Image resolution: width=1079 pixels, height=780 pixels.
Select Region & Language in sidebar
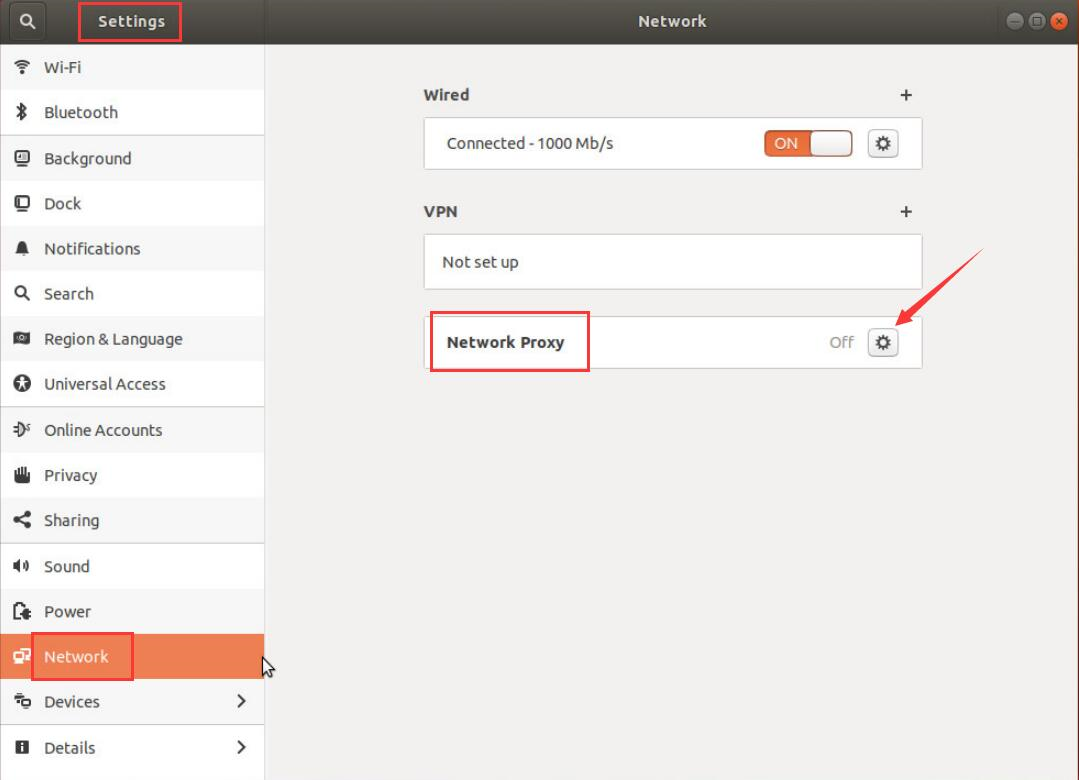coord(113,339)
